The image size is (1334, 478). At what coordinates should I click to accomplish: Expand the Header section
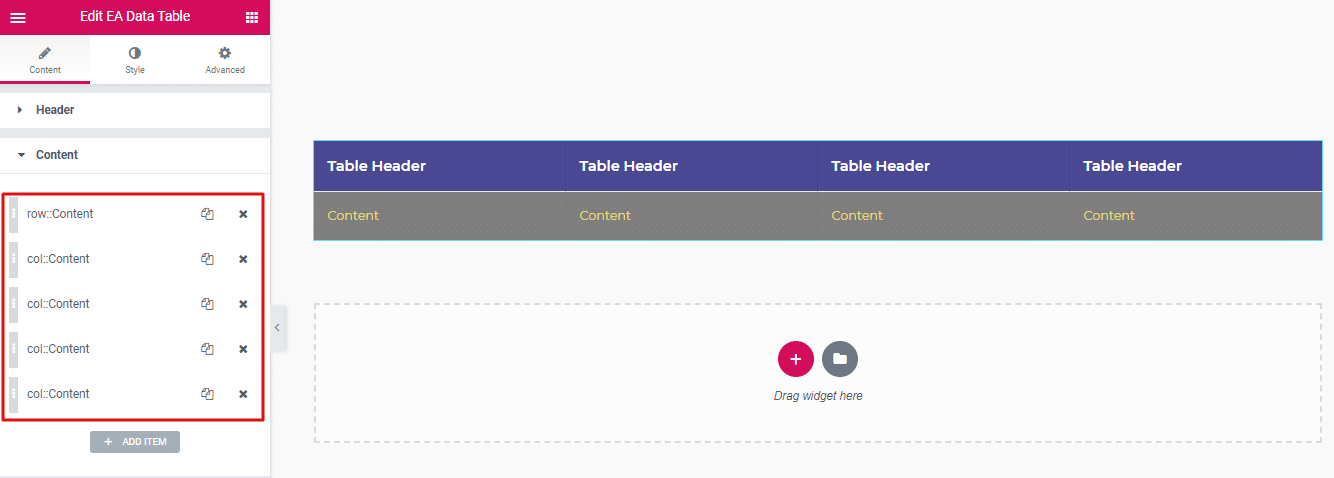[x=55, y=110]
